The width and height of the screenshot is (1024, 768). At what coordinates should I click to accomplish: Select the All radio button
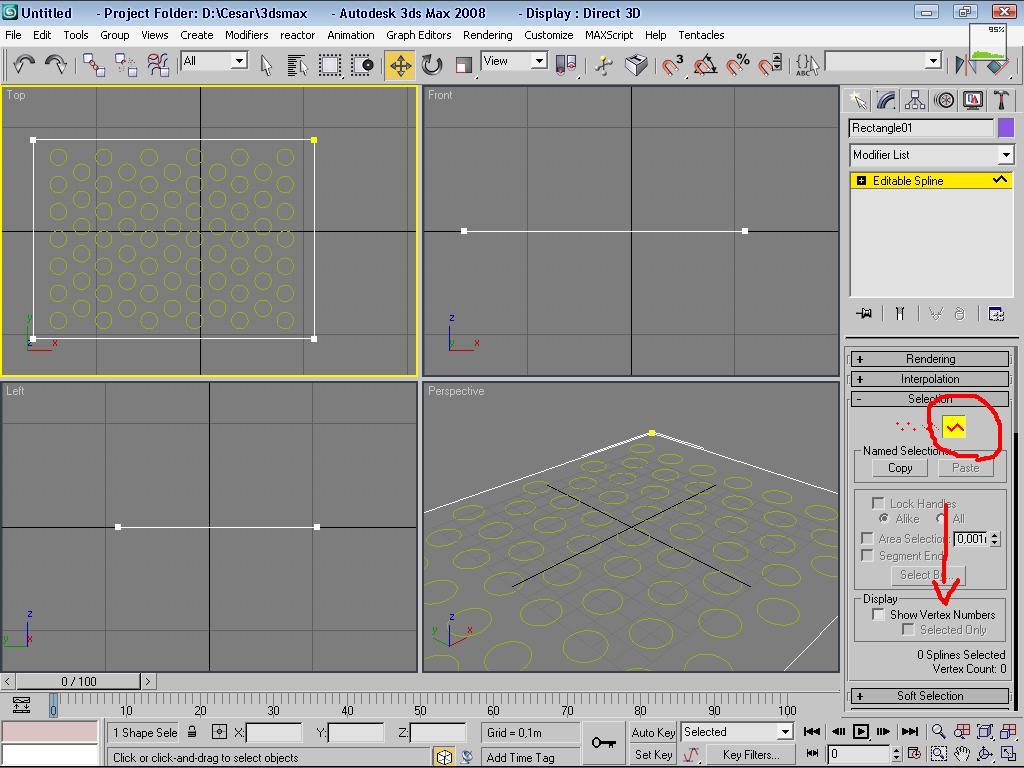coord(941,519)
